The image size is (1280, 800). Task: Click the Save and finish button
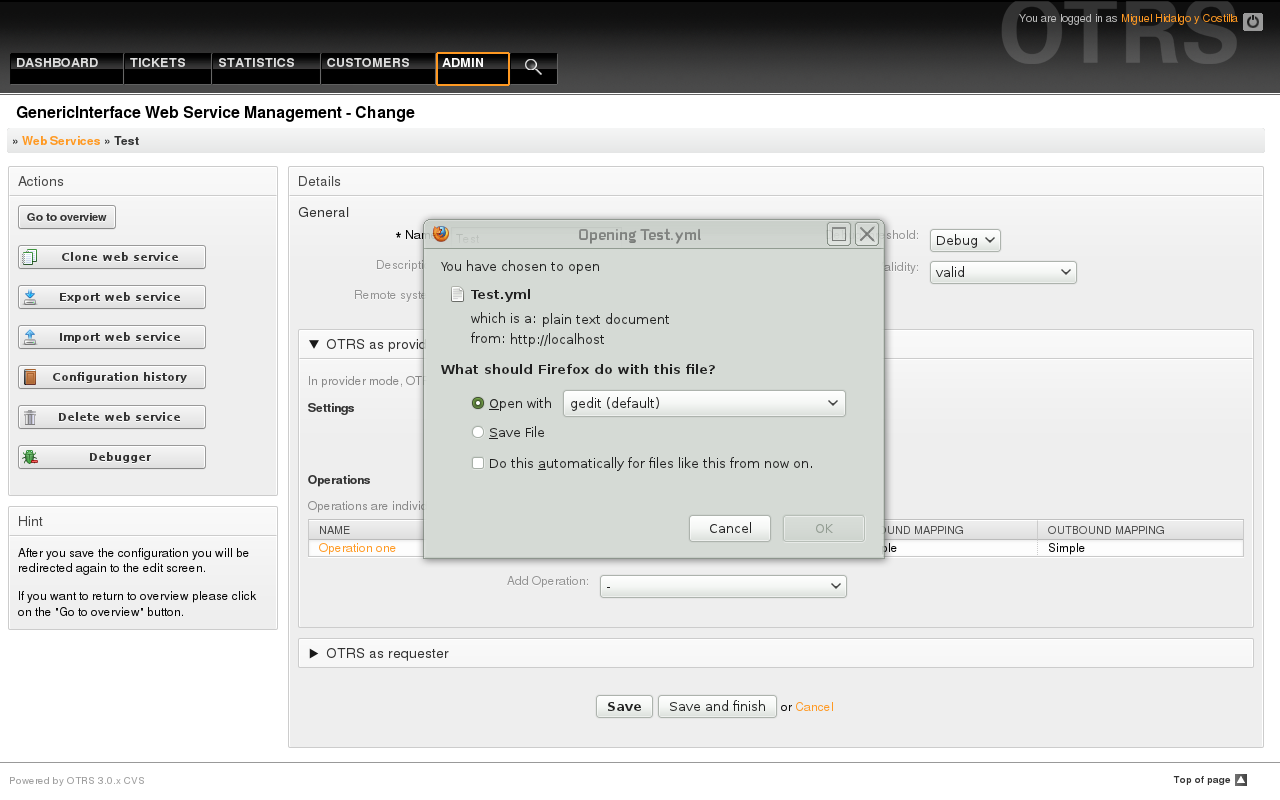(717, 706)
